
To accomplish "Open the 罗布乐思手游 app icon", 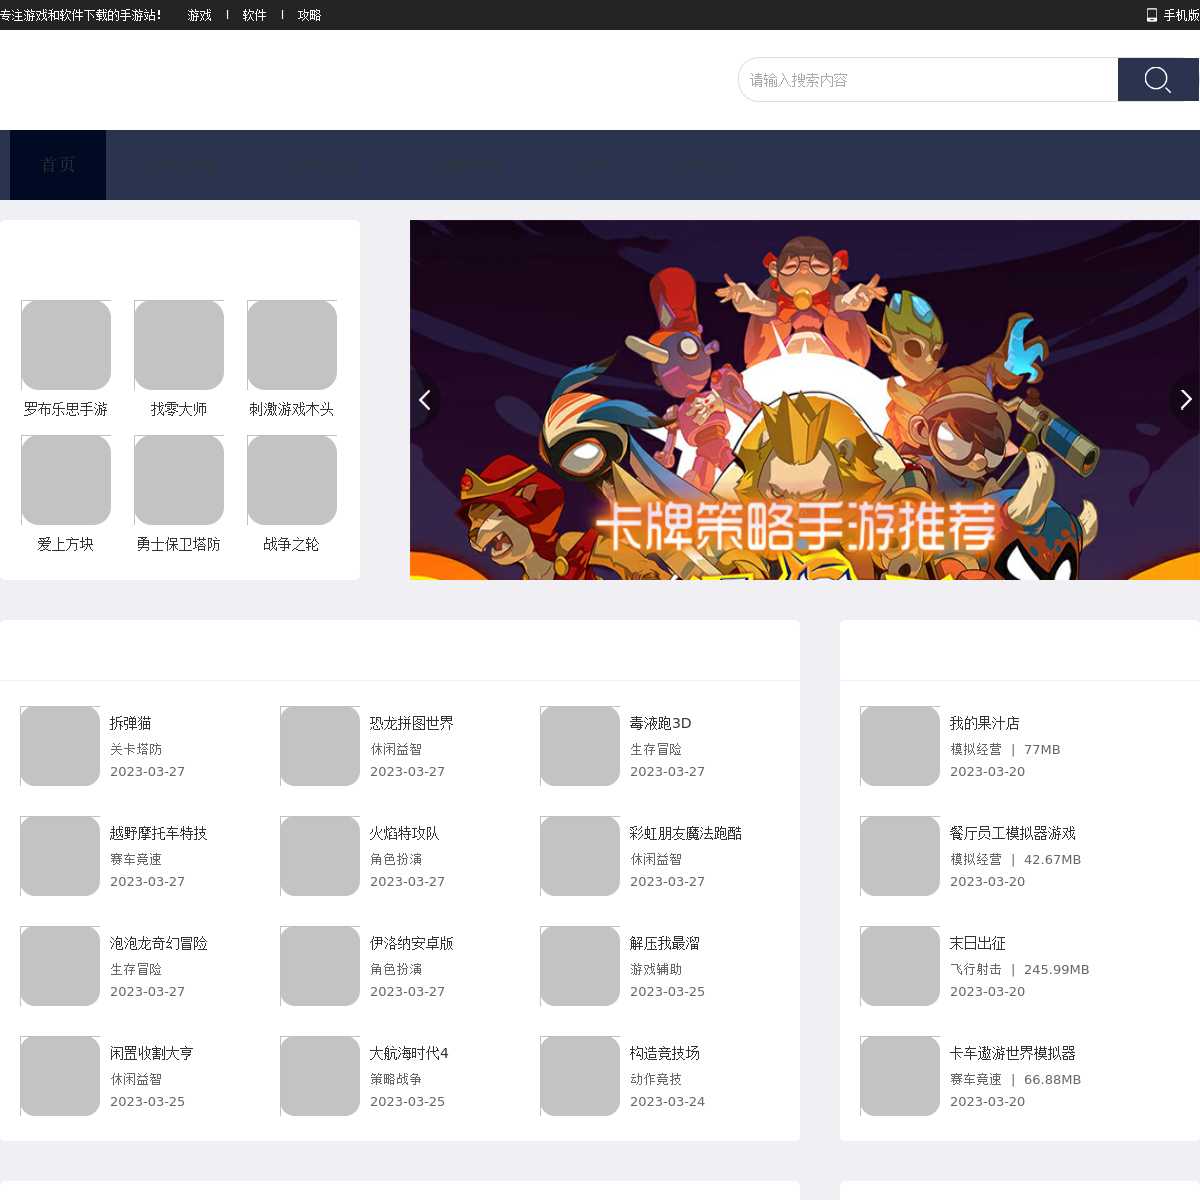I will point(66,345).
